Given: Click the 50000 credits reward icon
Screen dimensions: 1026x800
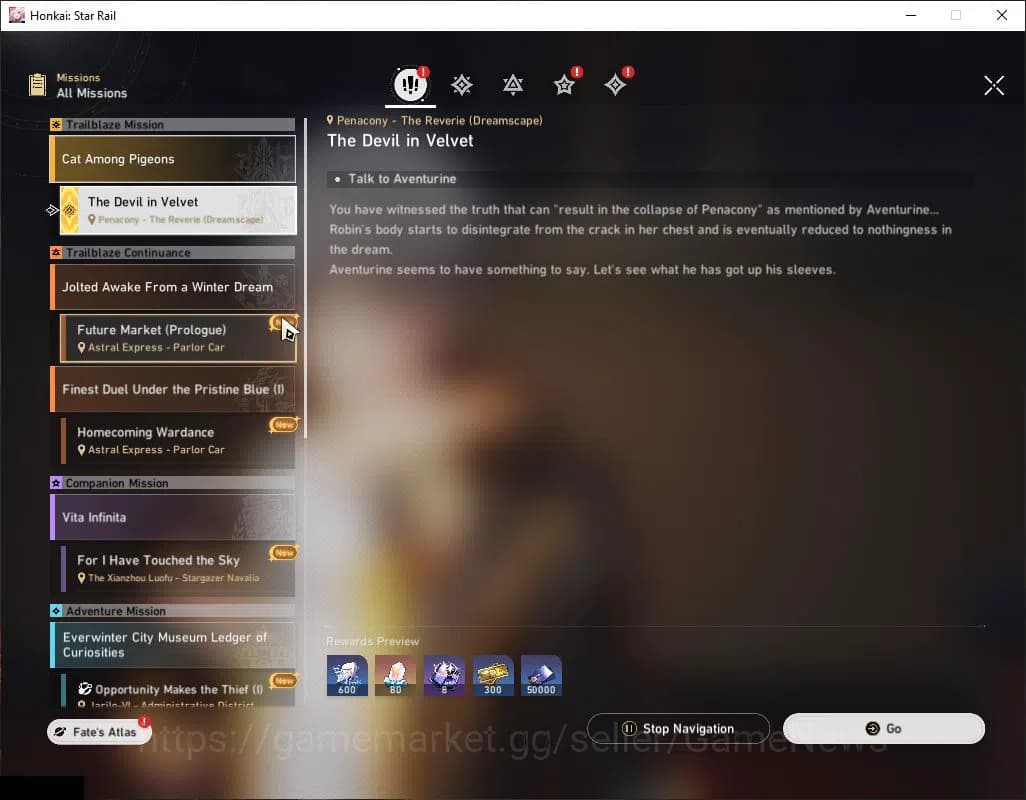Looking at the screenshot, I should (x=541, y=676).
